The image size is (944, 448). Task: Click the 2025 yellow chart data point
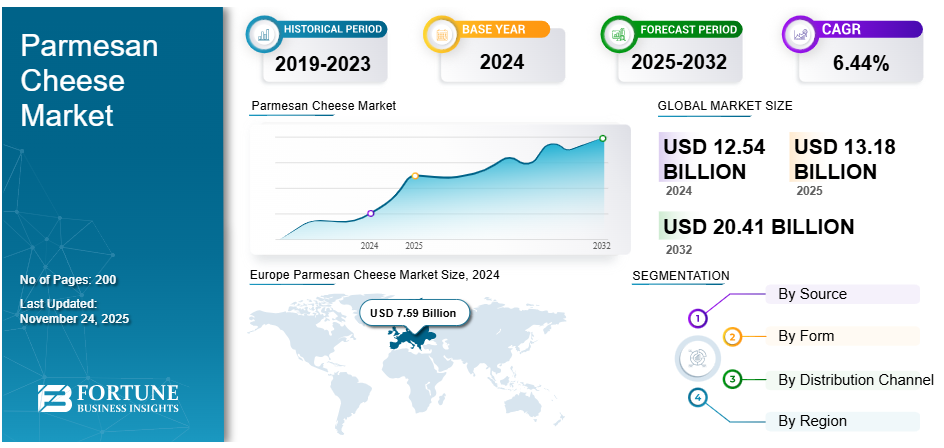point(415,177)
